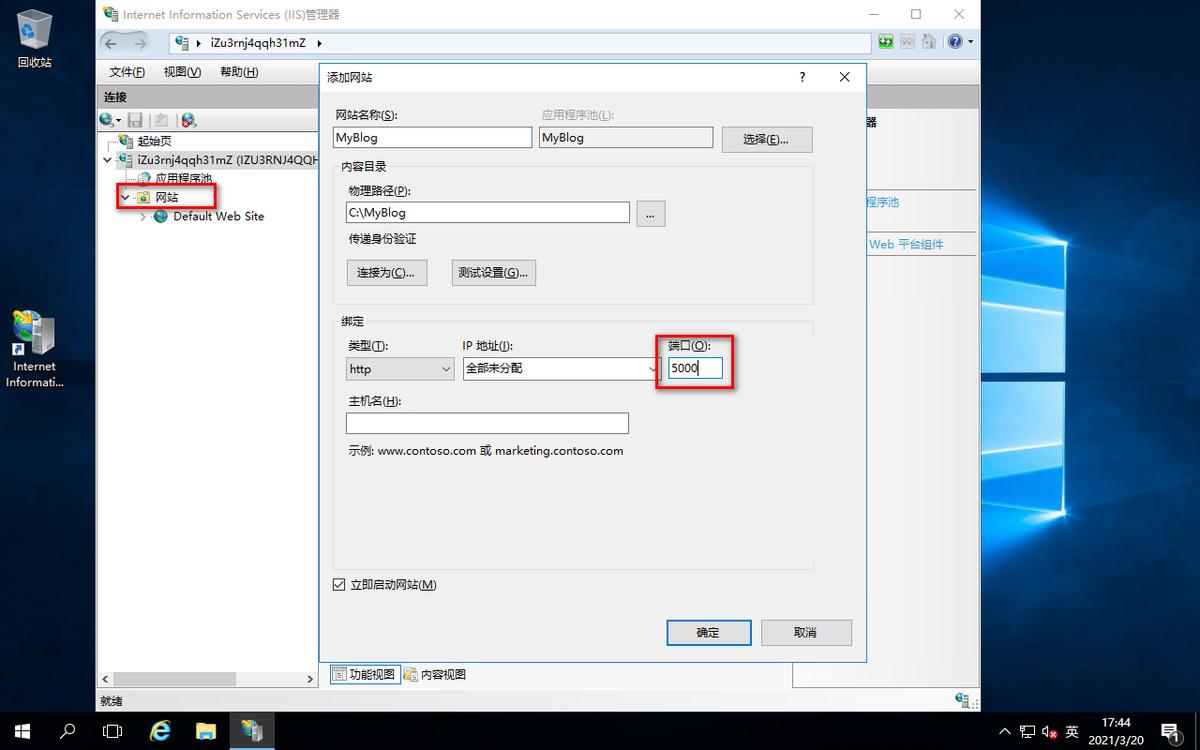
Task: Click the 网站名称 field containing MyBlog
Action: tap(433, 138)
